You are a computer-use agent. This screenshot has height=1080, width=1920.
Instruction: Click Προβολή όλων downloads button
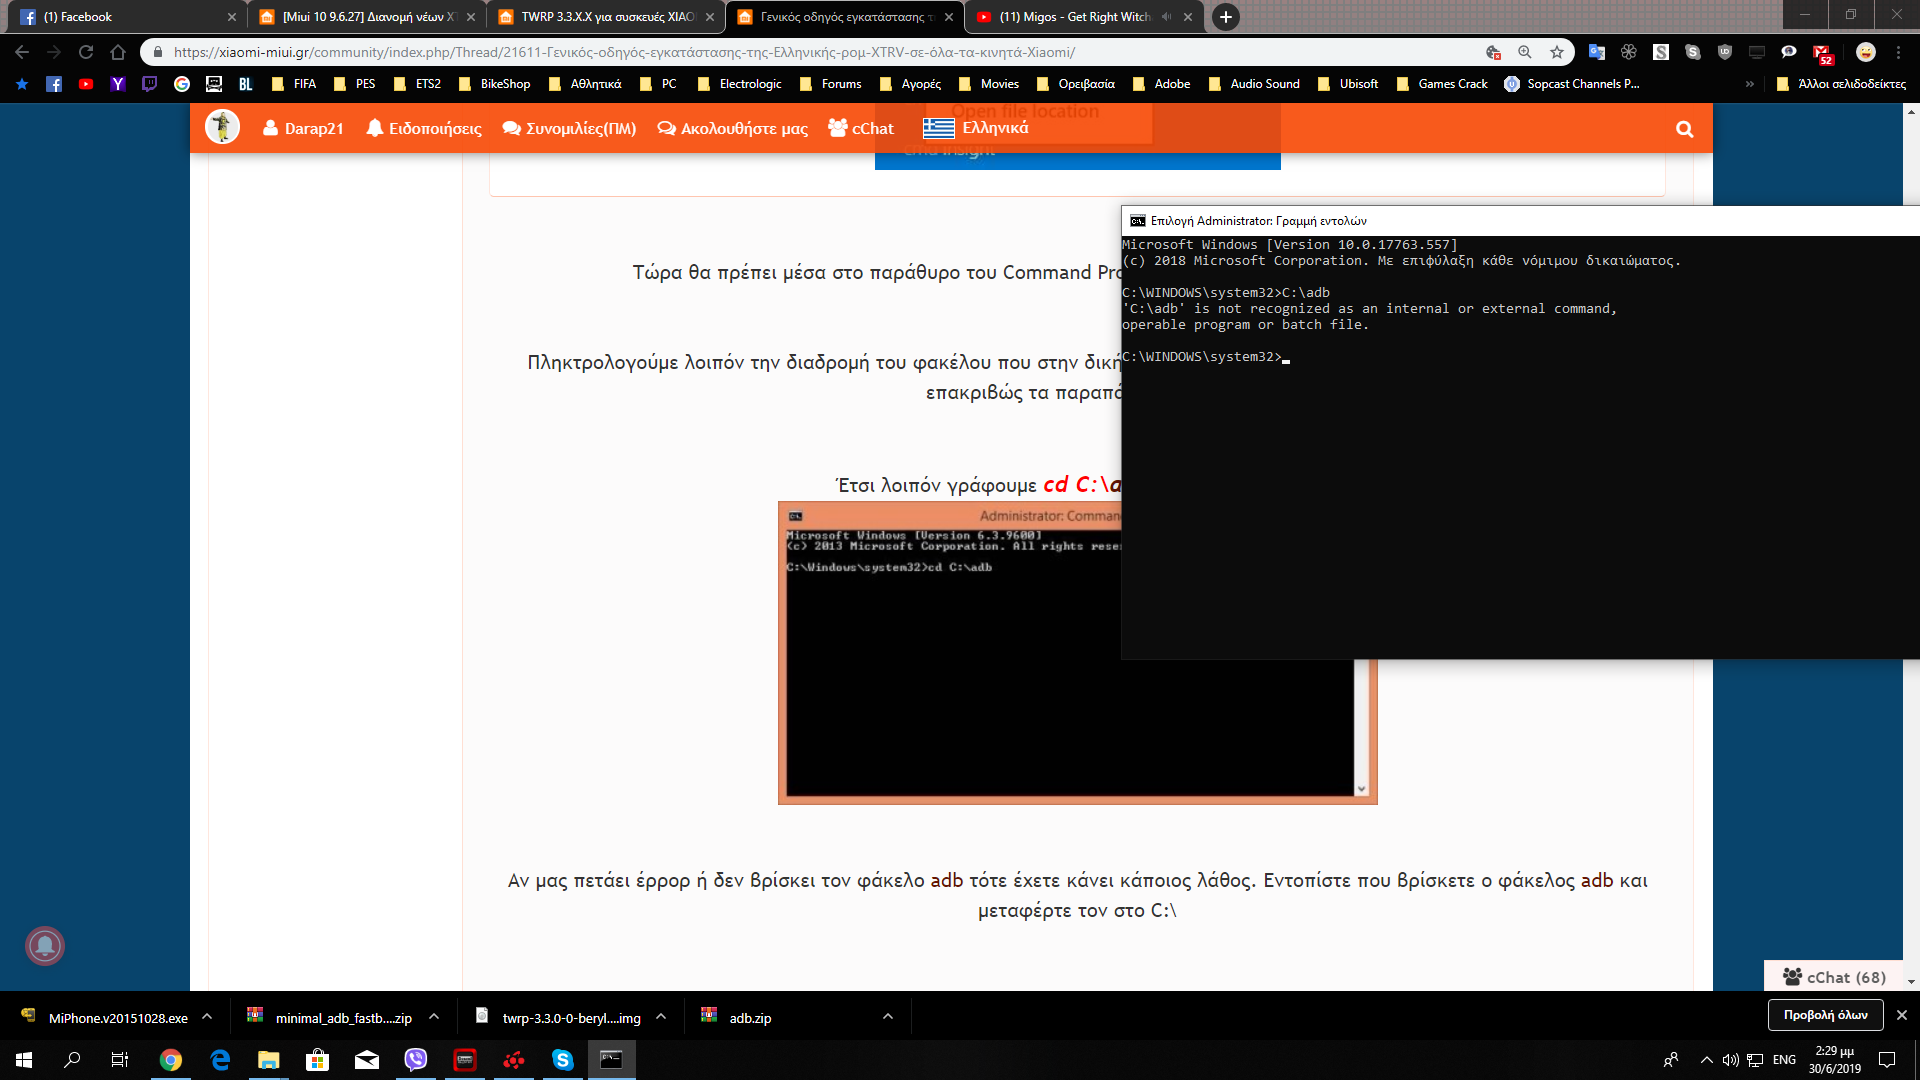(1825, 1015)
